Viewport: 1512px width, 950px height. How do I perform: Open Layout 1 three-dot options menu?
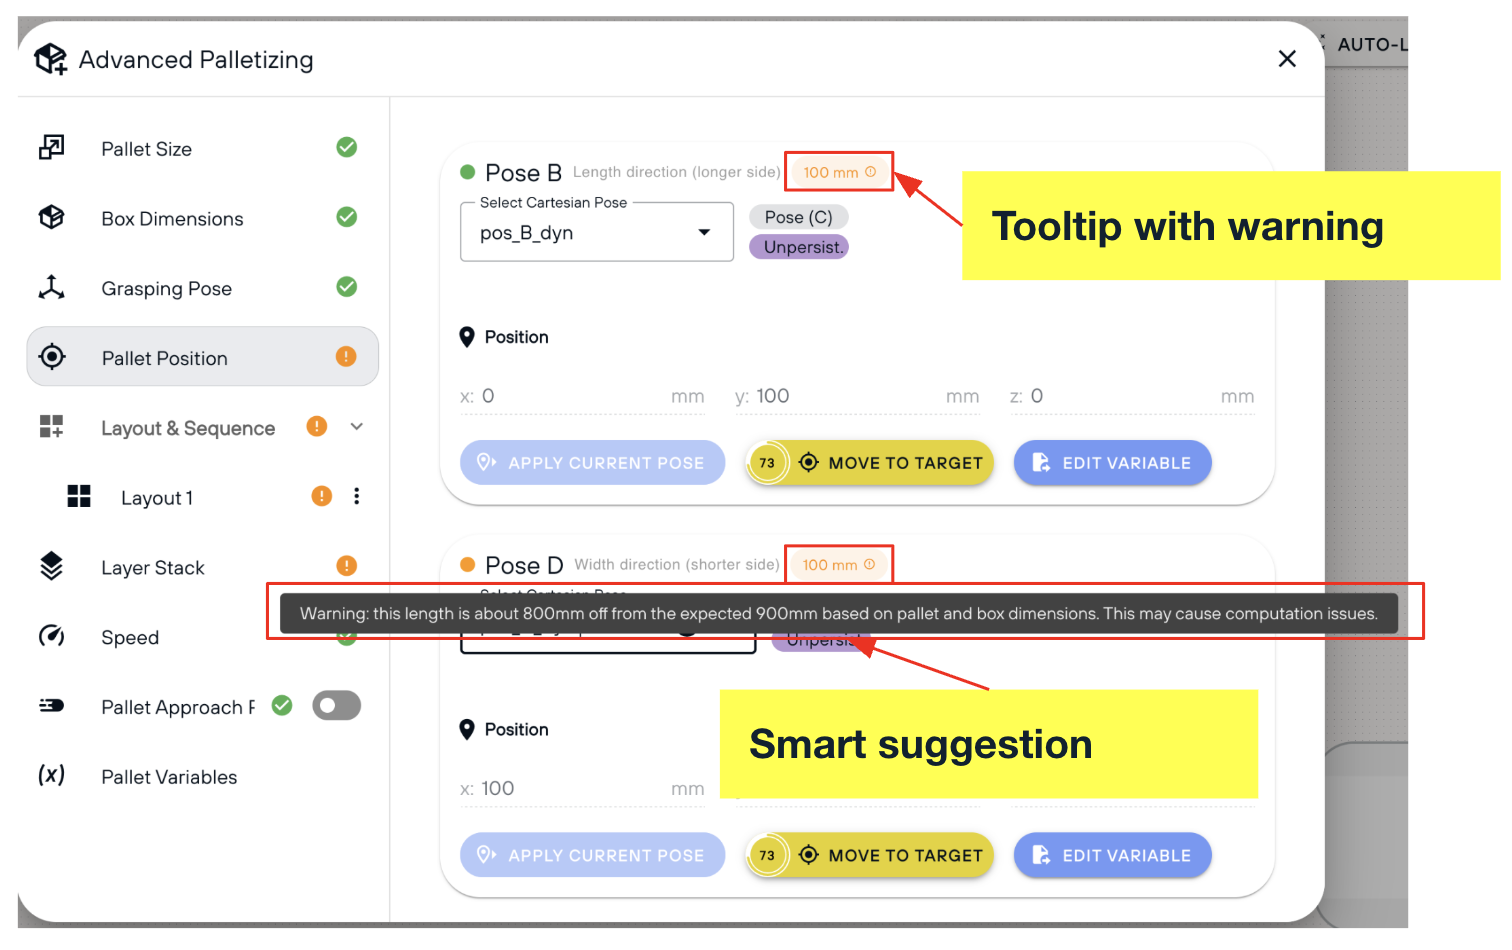click(x=356, y=496)
